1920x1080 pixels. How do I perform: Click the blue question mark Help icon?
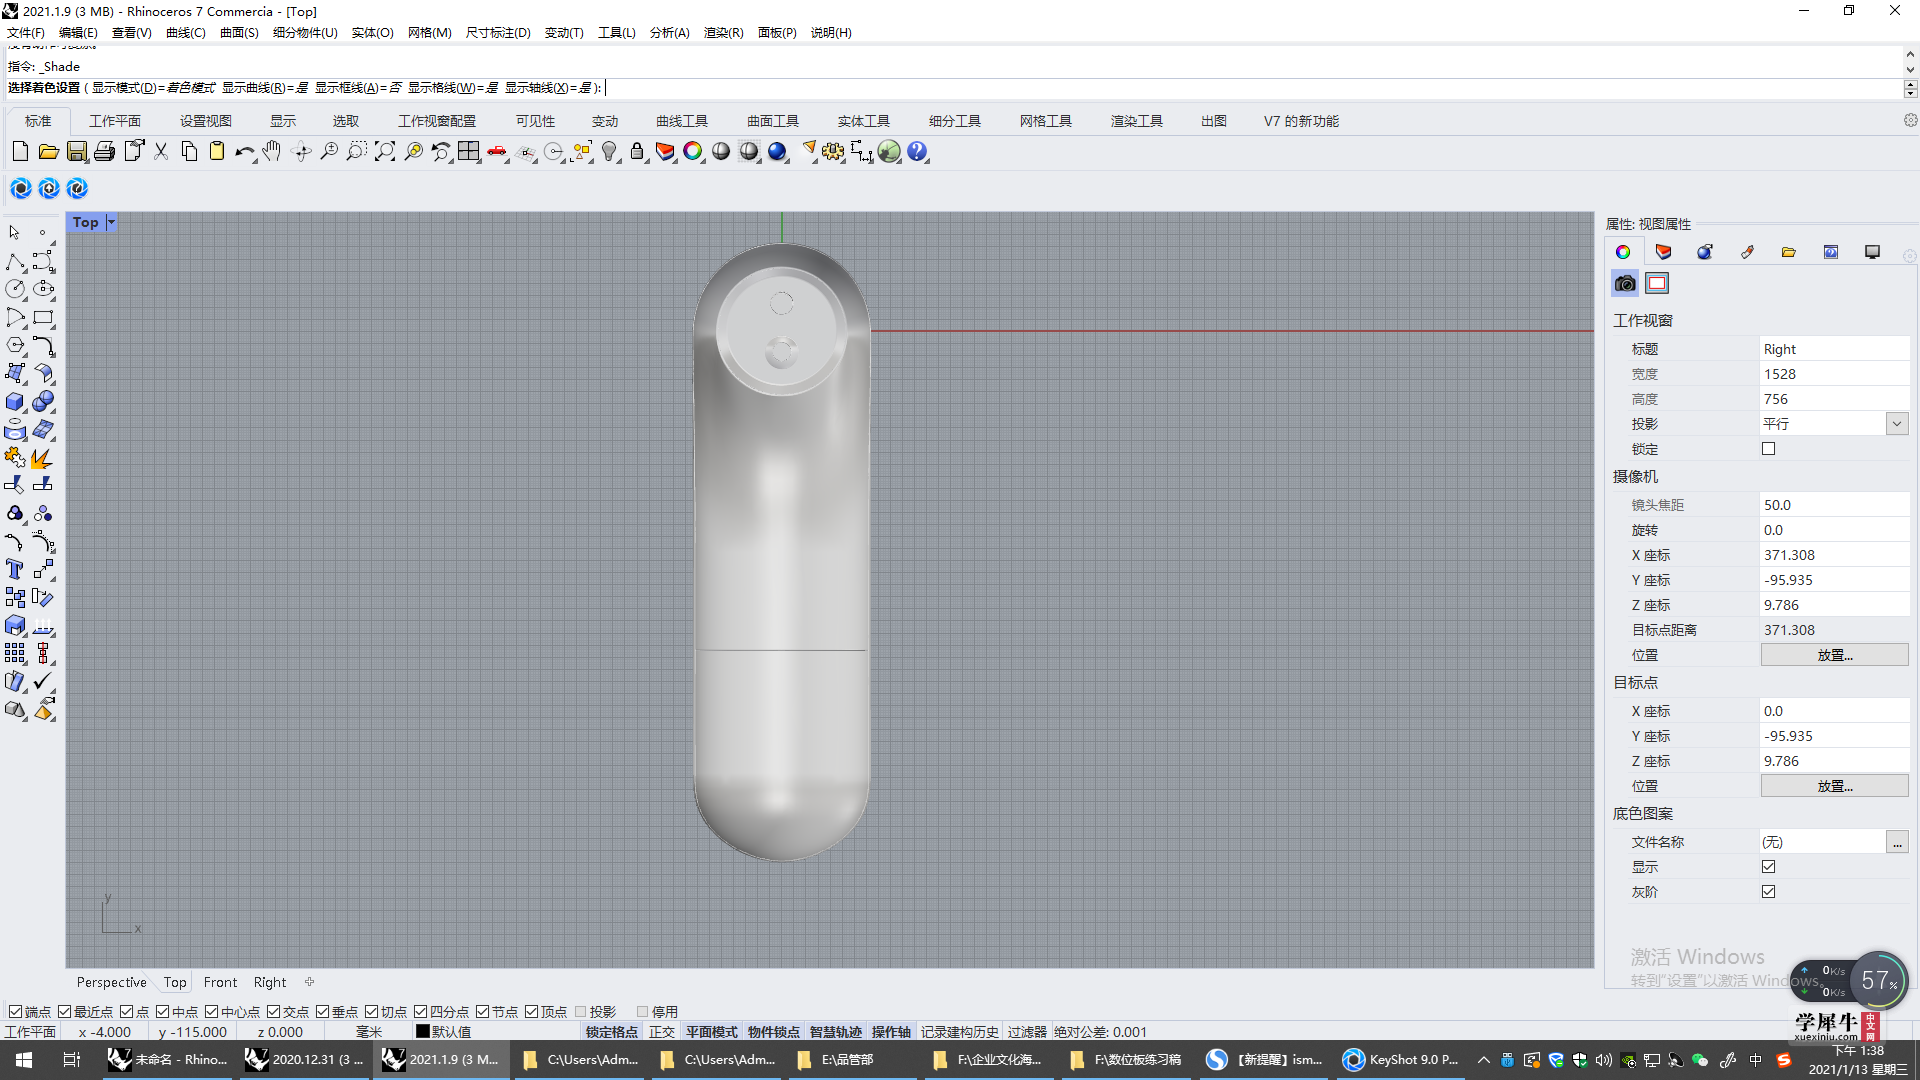pos(917,152)
